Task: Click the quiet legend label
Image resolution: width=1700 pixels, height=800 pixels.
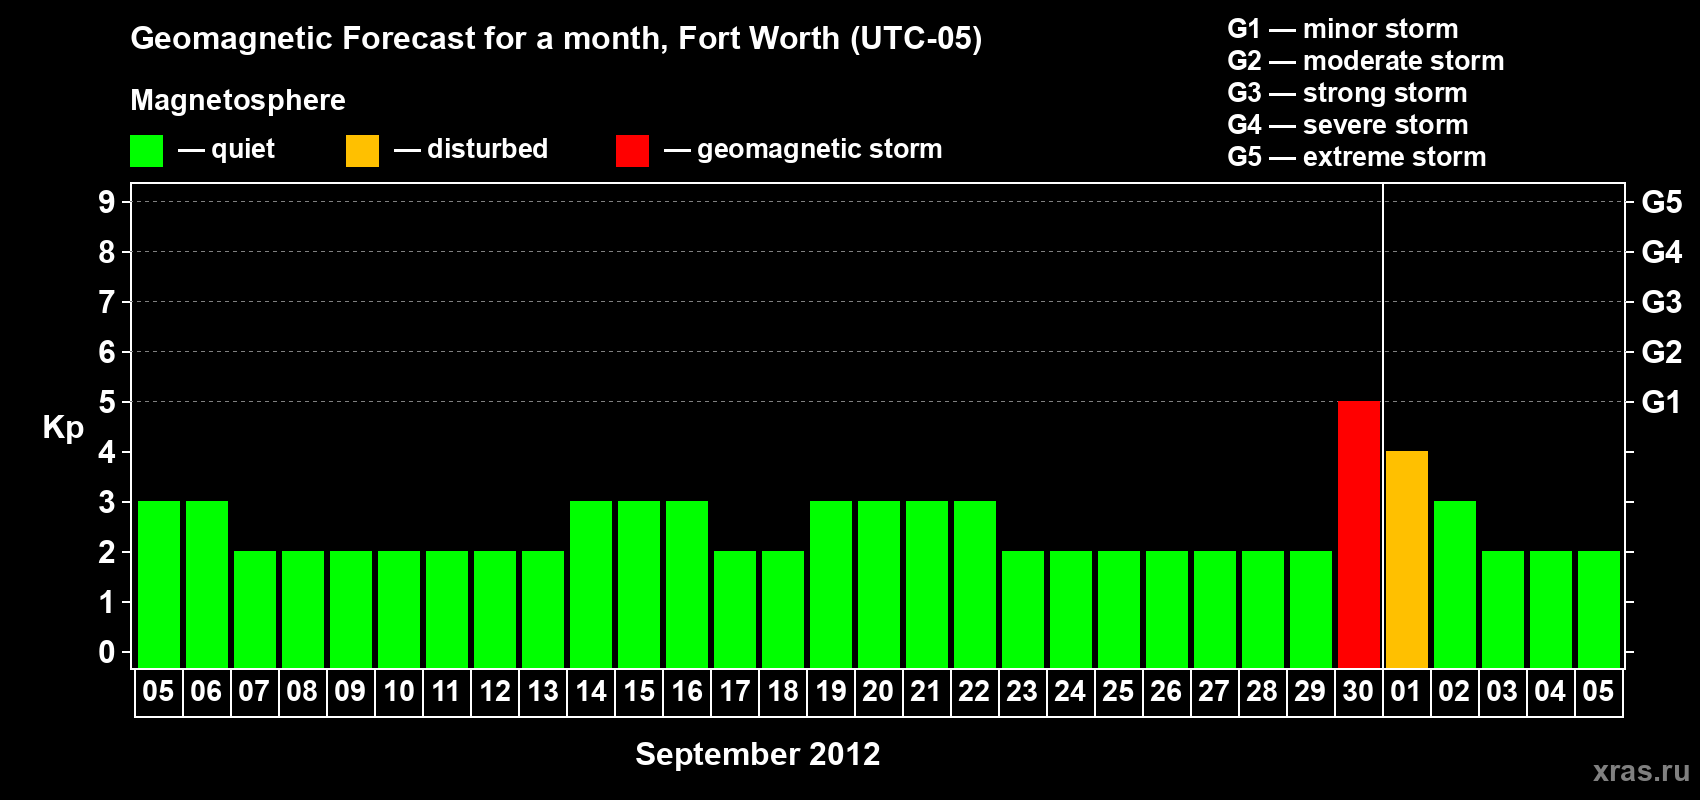Action: (x=243, y=149)
